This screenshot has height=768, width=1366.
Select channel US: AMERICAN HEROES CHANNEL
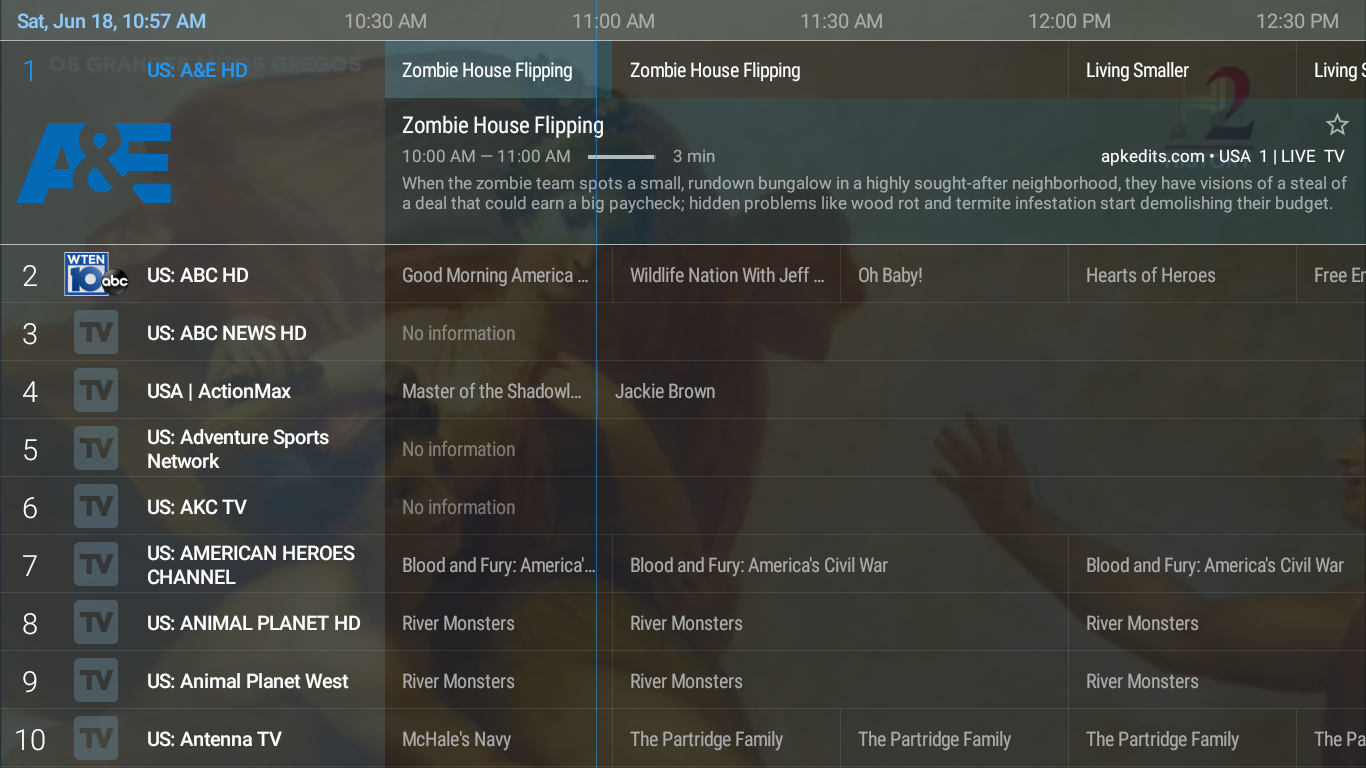pyautogui.click(x=251, y=565)
